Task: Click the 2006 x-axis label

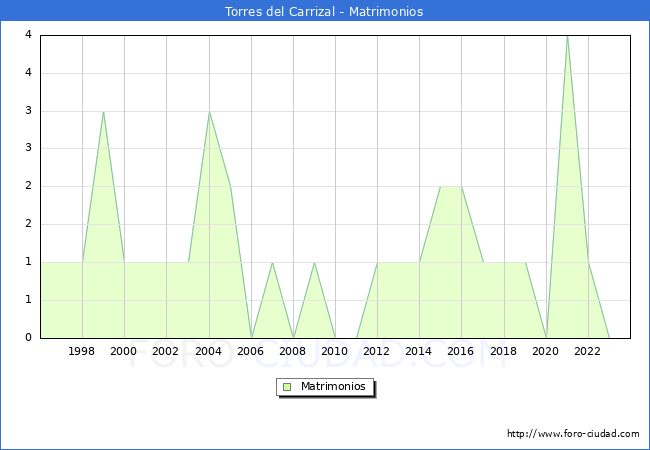Action: pyautogui.click(x=250, y=351)
